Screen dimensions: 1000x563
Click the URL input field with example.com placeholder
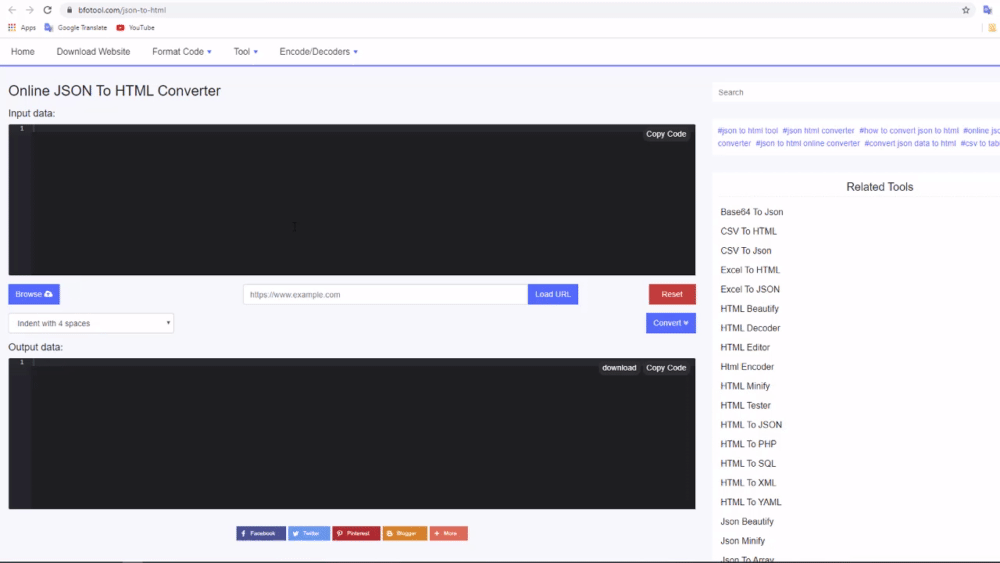(384, 295)
